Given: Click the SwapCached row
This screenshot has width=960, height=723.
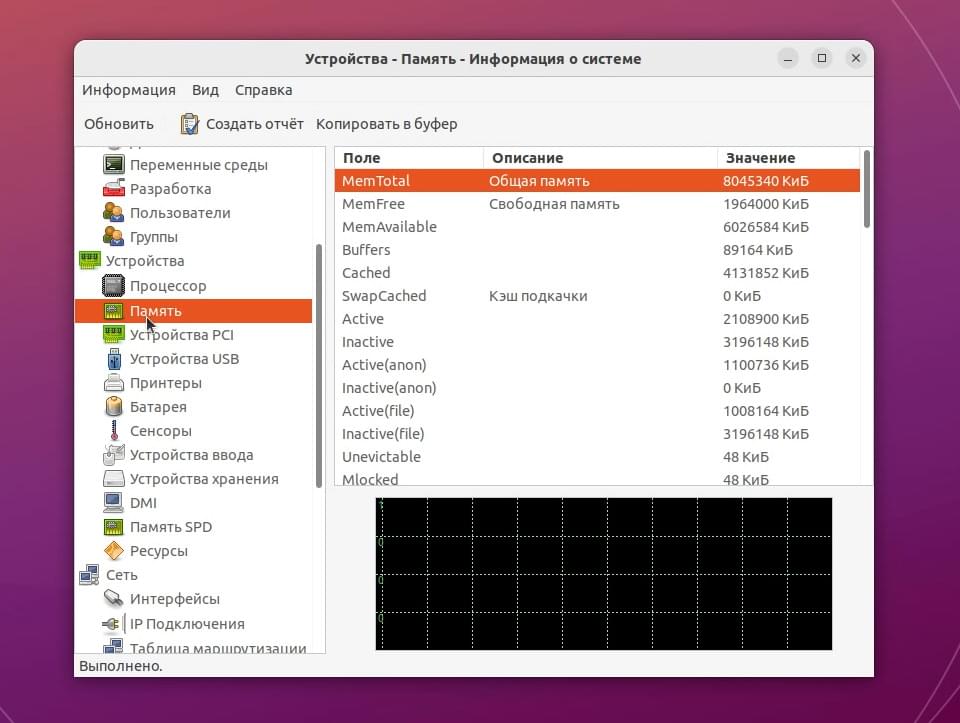Looking at the screenshot, I should point(597,296).
